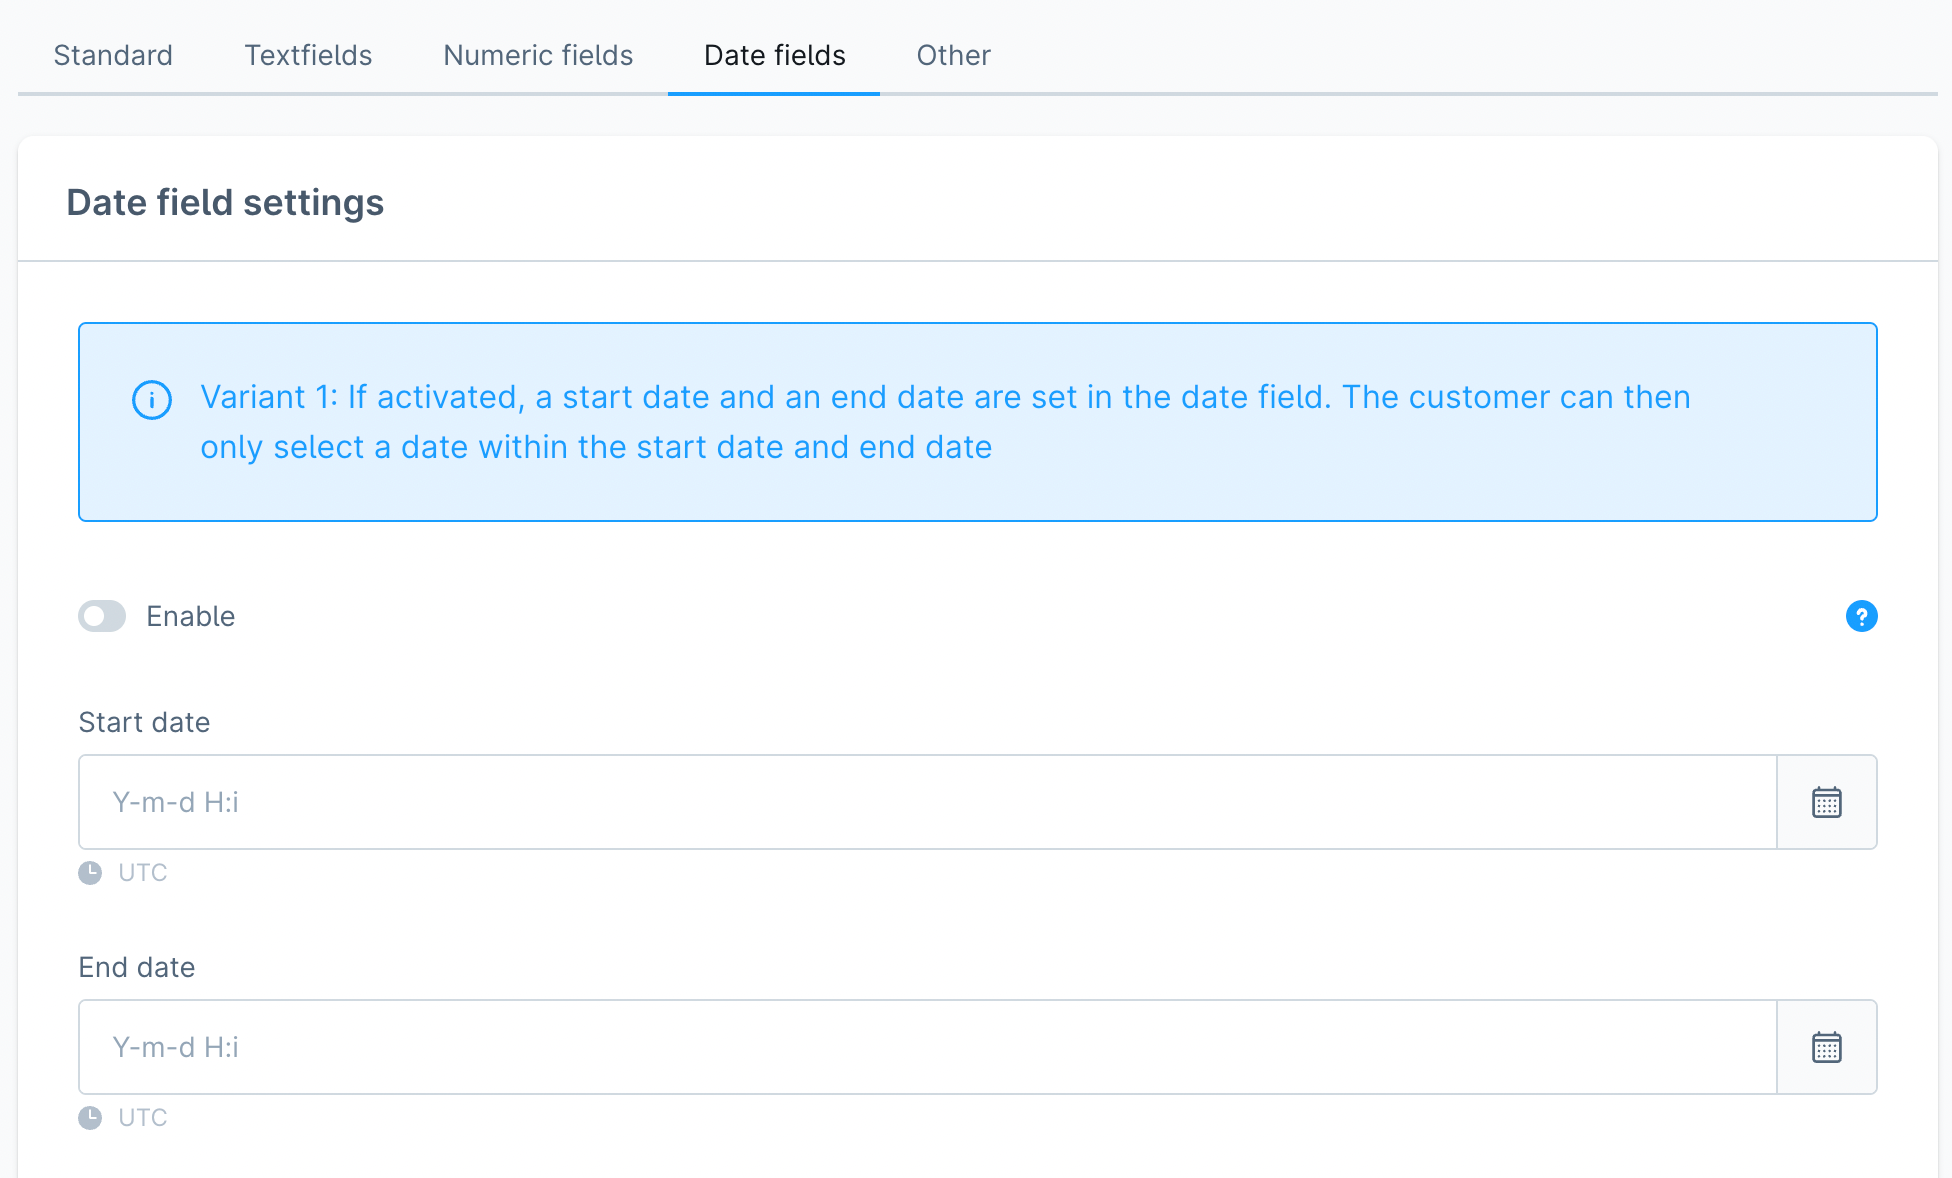Screen dimensions: 1952x1178
Task: Click the UTC label below End date
Action: click(x=143, y=1118)
